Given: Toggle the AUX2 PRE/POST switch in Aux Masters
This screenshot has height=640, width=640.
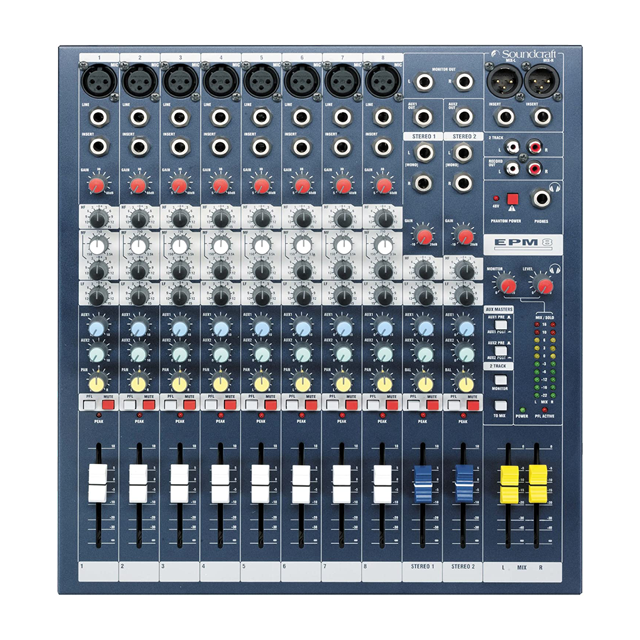Looking at the screenshot, I should (500, 351).
